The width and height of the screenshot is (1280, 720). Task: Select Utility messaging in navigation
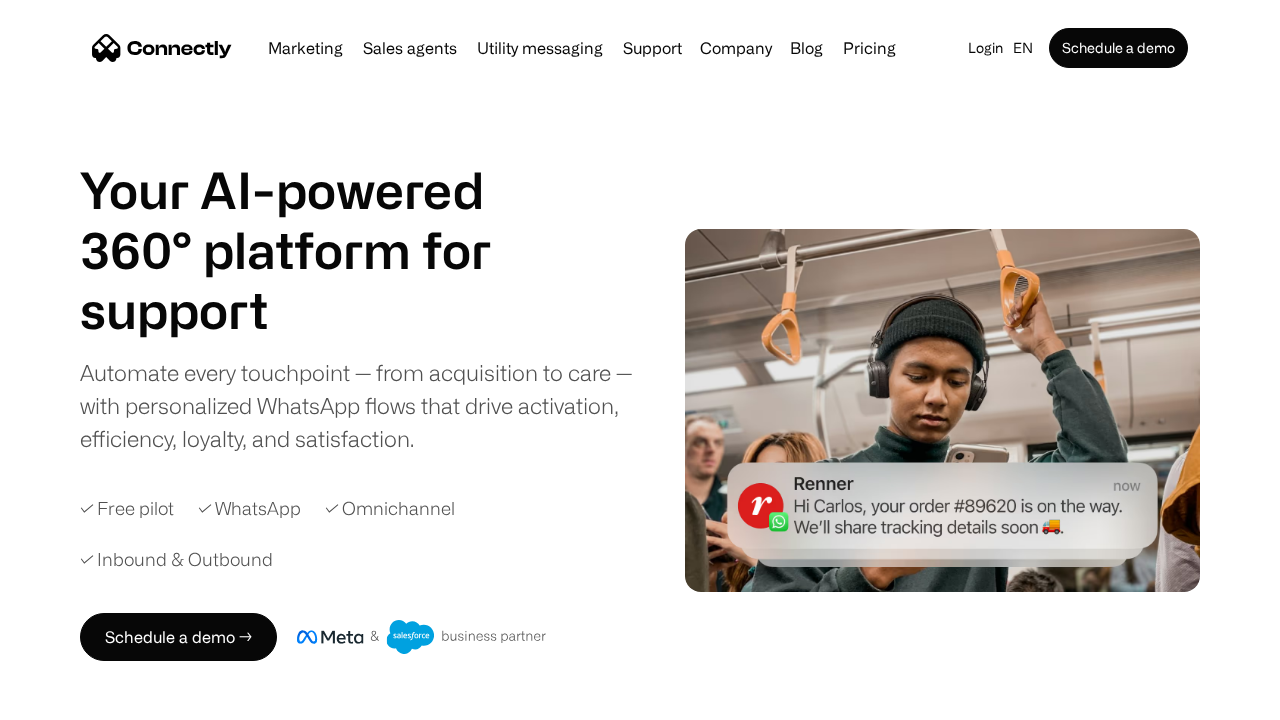pyautogui.click(x=540, y=48)
